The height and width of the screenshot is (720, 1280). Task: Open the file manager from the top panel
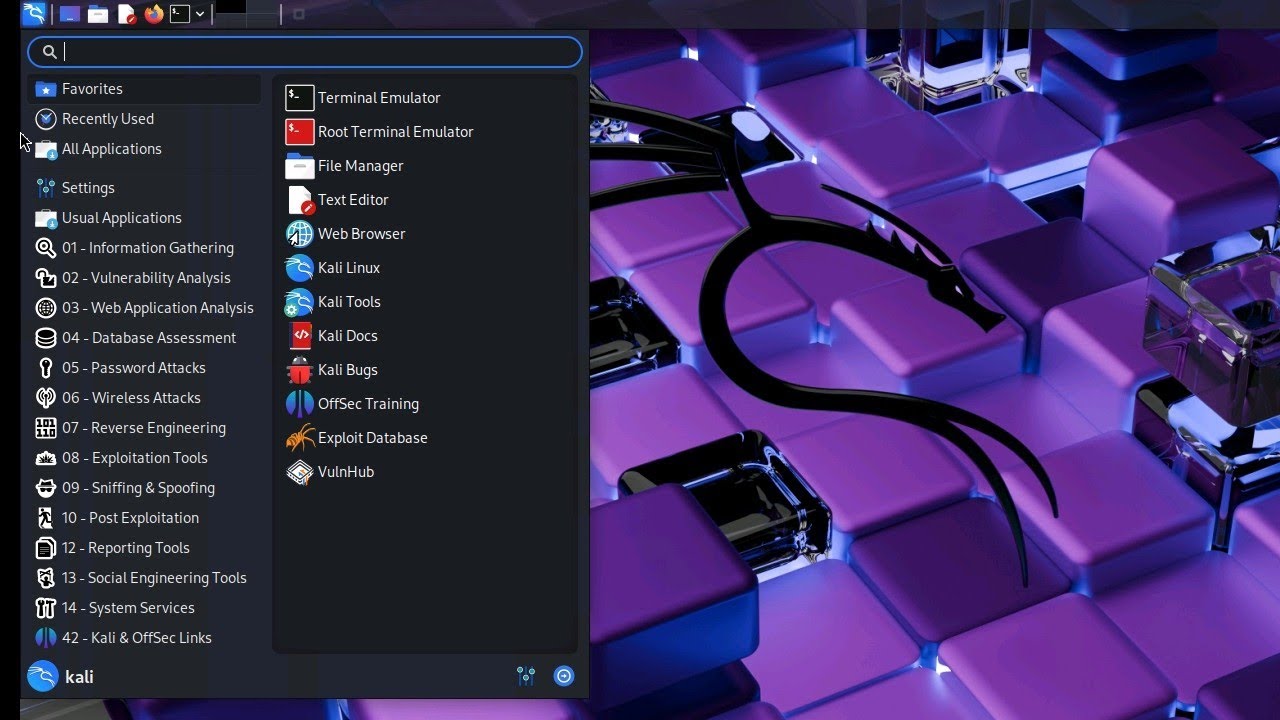[x=98, y=14]
